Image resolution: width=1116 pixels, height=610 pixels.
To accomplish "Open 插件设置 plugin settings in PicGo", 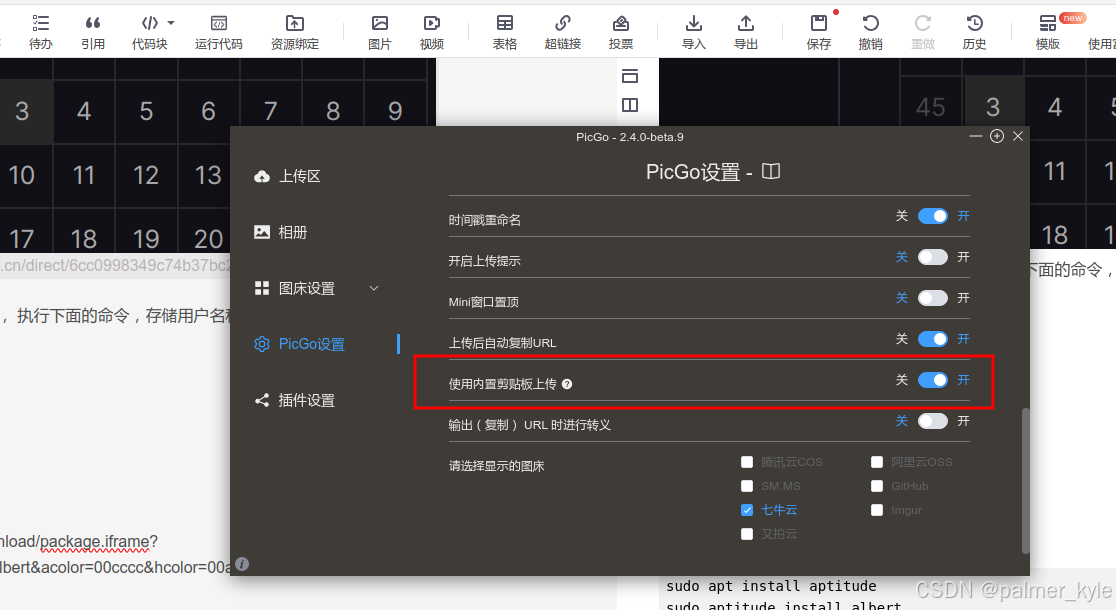I will point(295,401).
